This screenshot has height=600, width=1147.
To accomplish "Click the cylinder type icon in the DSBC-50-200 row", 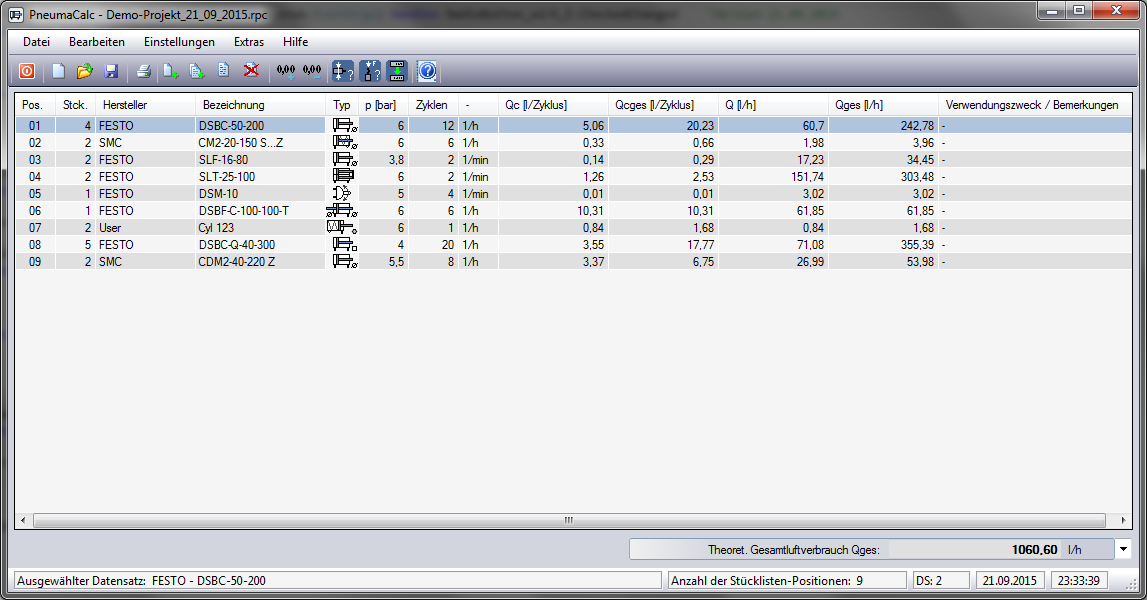I will point(345,125).
